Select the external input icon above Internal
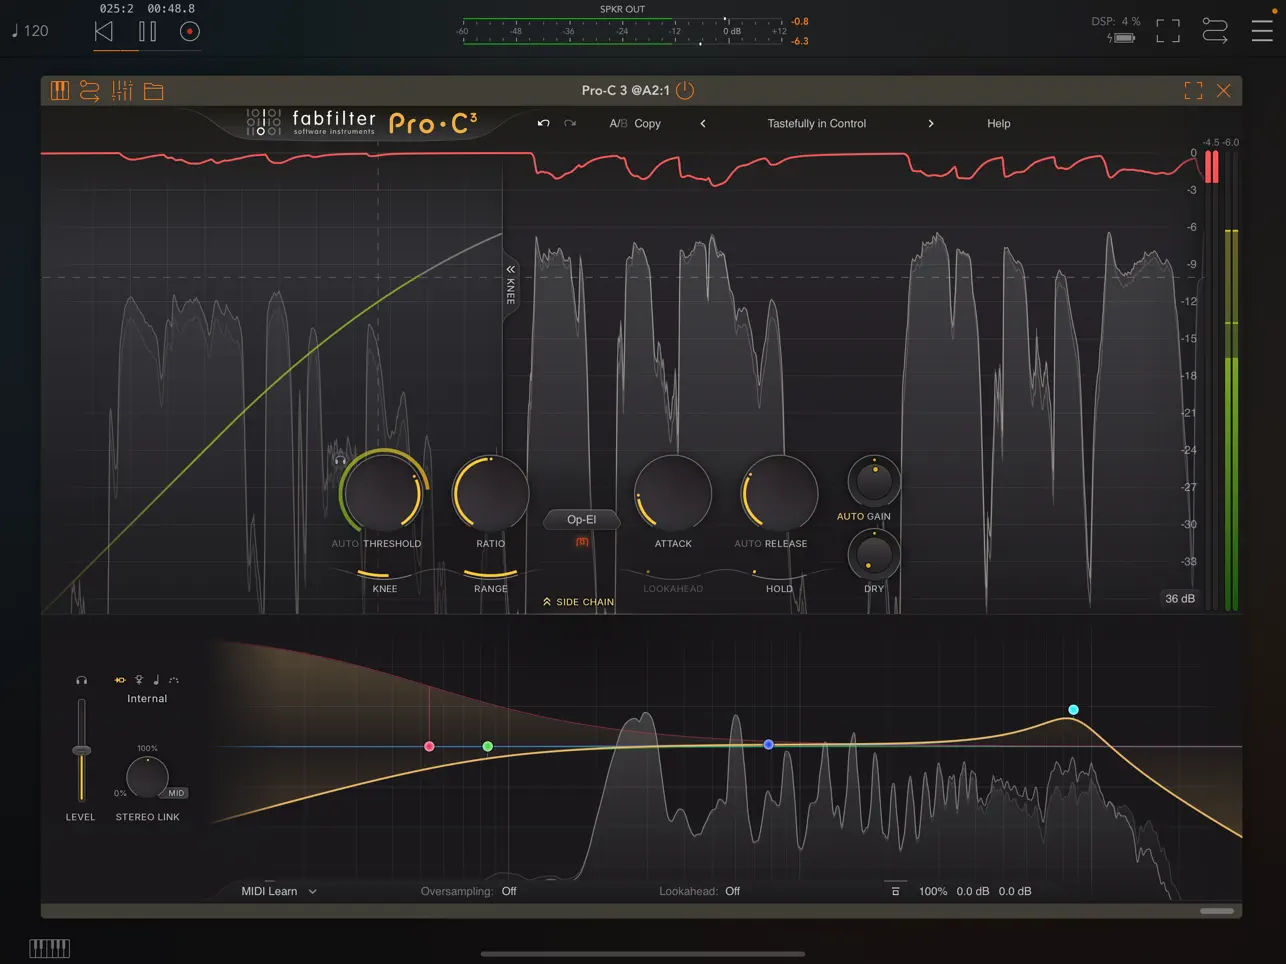The height and width of the screenshot is (964, 1286). pos(120,679)
